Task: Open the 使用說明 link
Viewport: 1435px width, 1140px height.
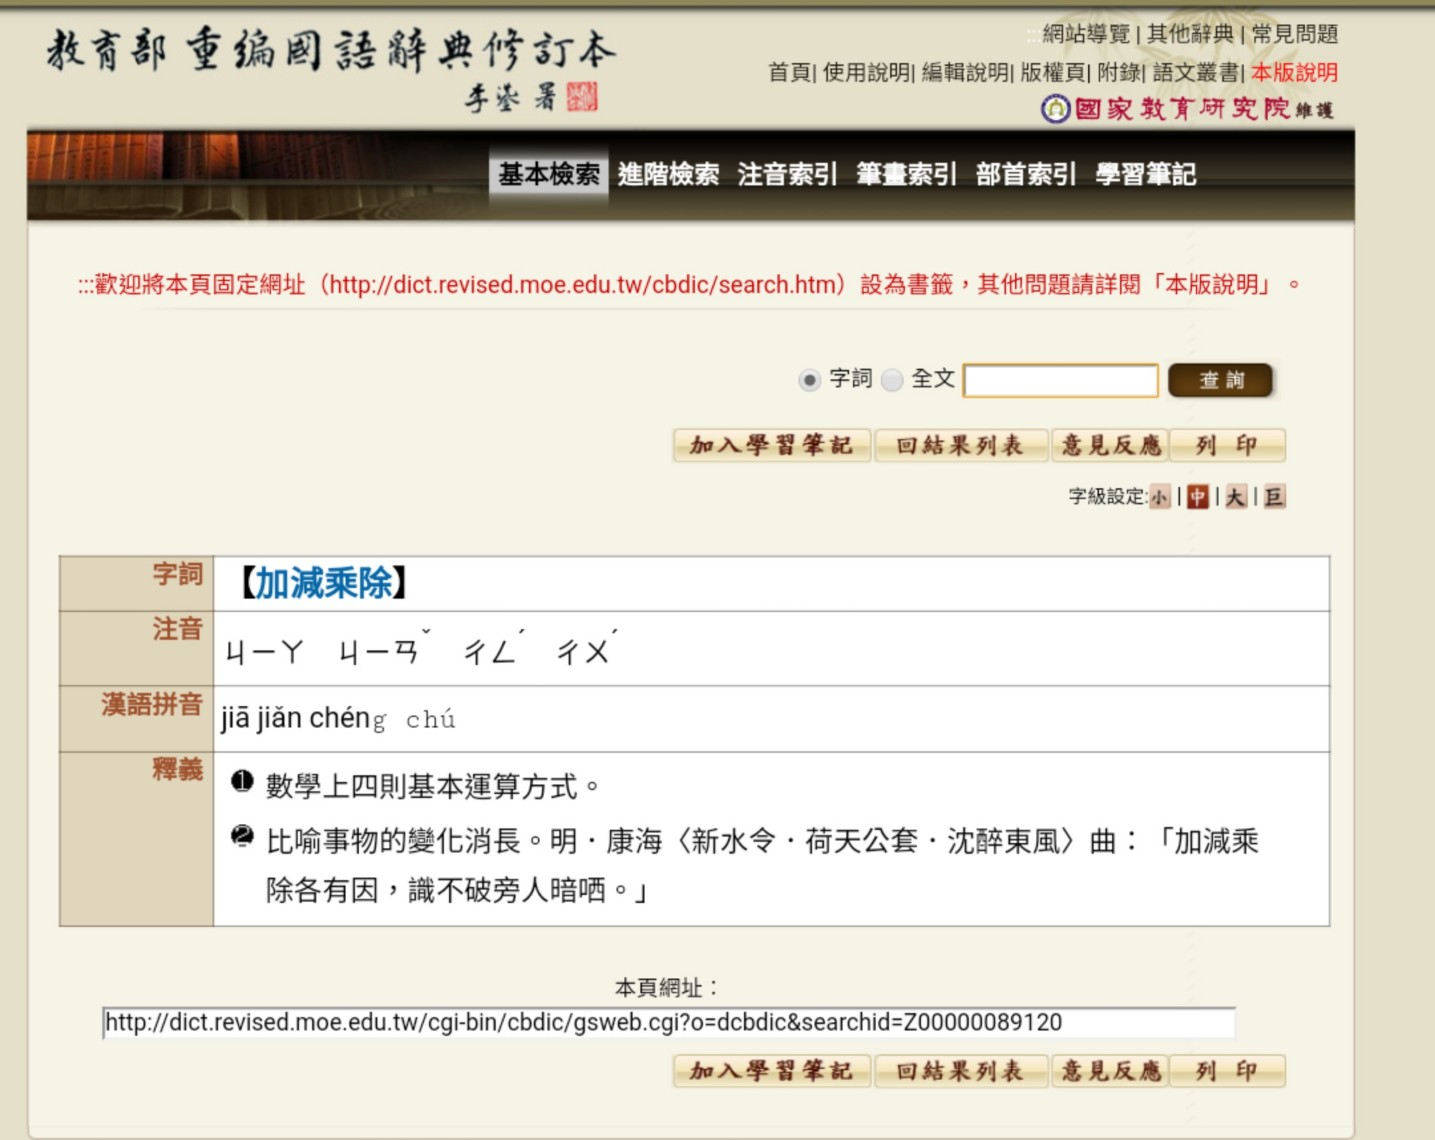Action: point(866,72)
